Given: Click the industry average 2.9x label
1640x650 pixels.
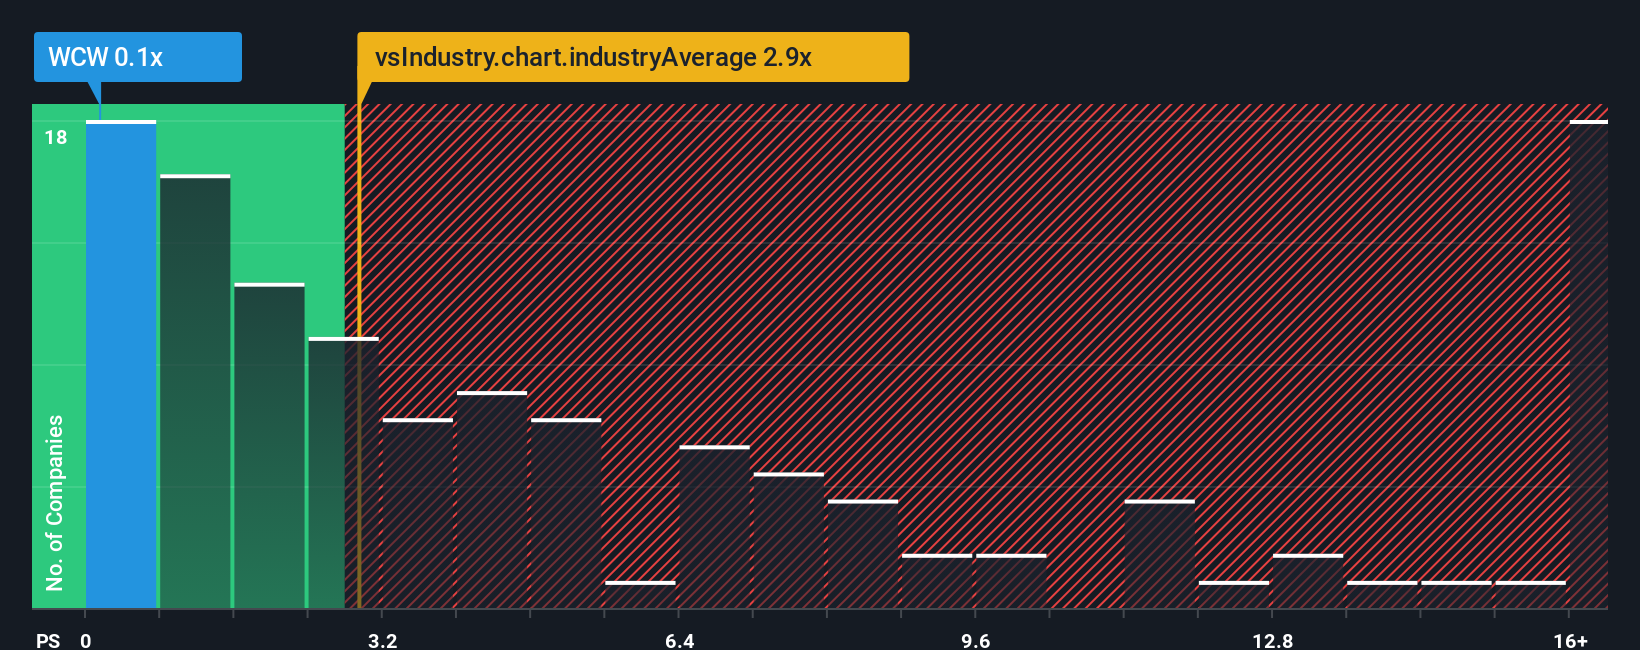Looking at the screenshot, I should pyautogui.click(x=633, y=57).
